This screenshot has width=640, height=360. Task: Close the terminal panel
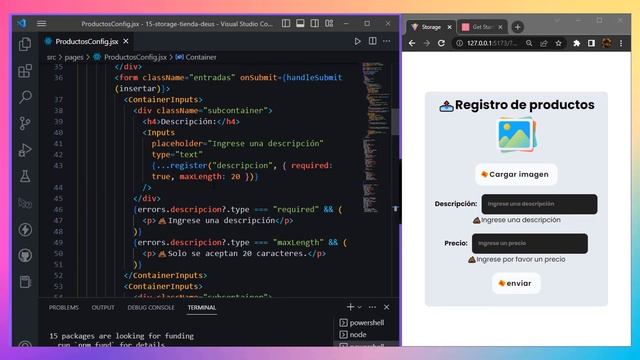[387, 307]
